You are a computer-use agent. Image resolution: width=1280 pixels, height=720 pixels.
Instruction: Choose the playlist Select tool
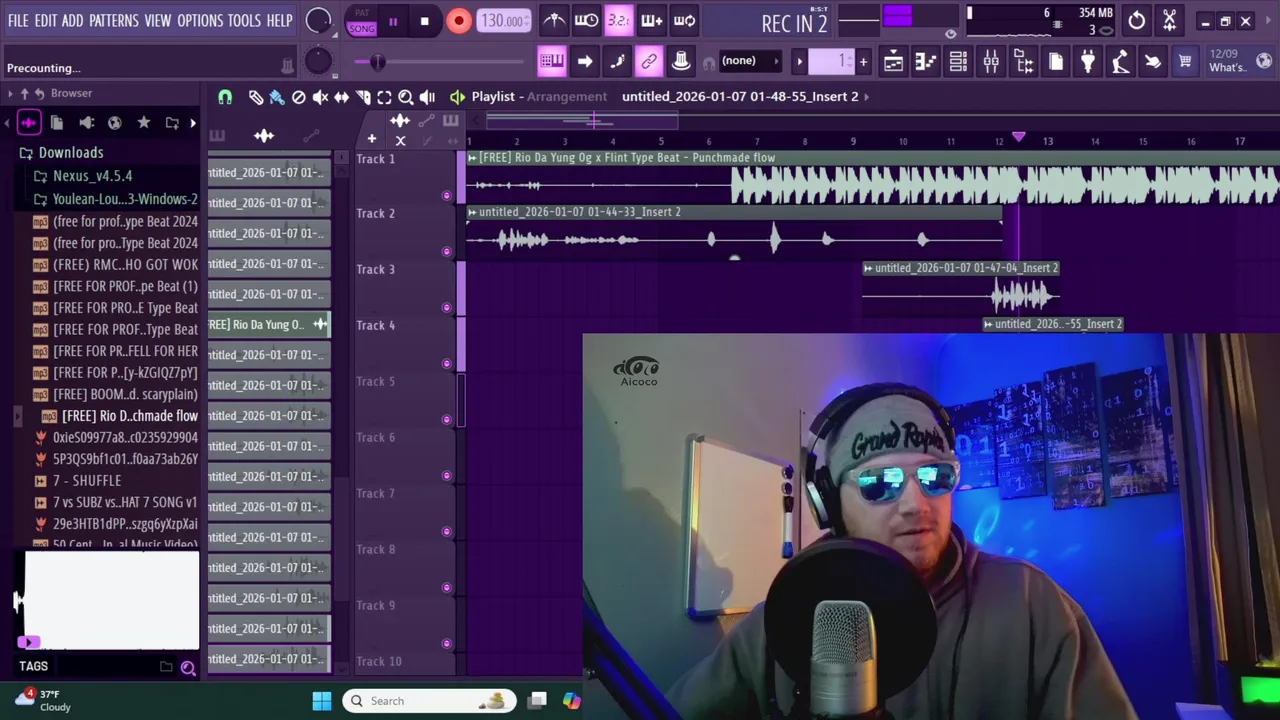pos(384,97)
